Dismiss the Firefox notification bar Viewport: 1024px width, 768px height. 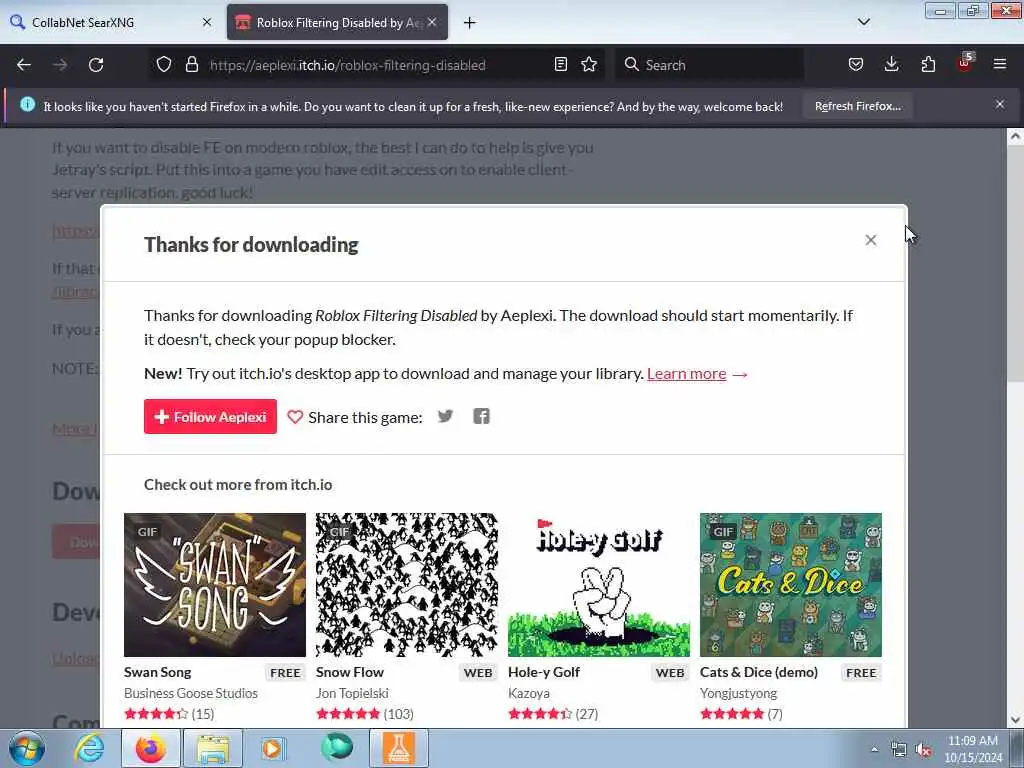(1000, 104)
